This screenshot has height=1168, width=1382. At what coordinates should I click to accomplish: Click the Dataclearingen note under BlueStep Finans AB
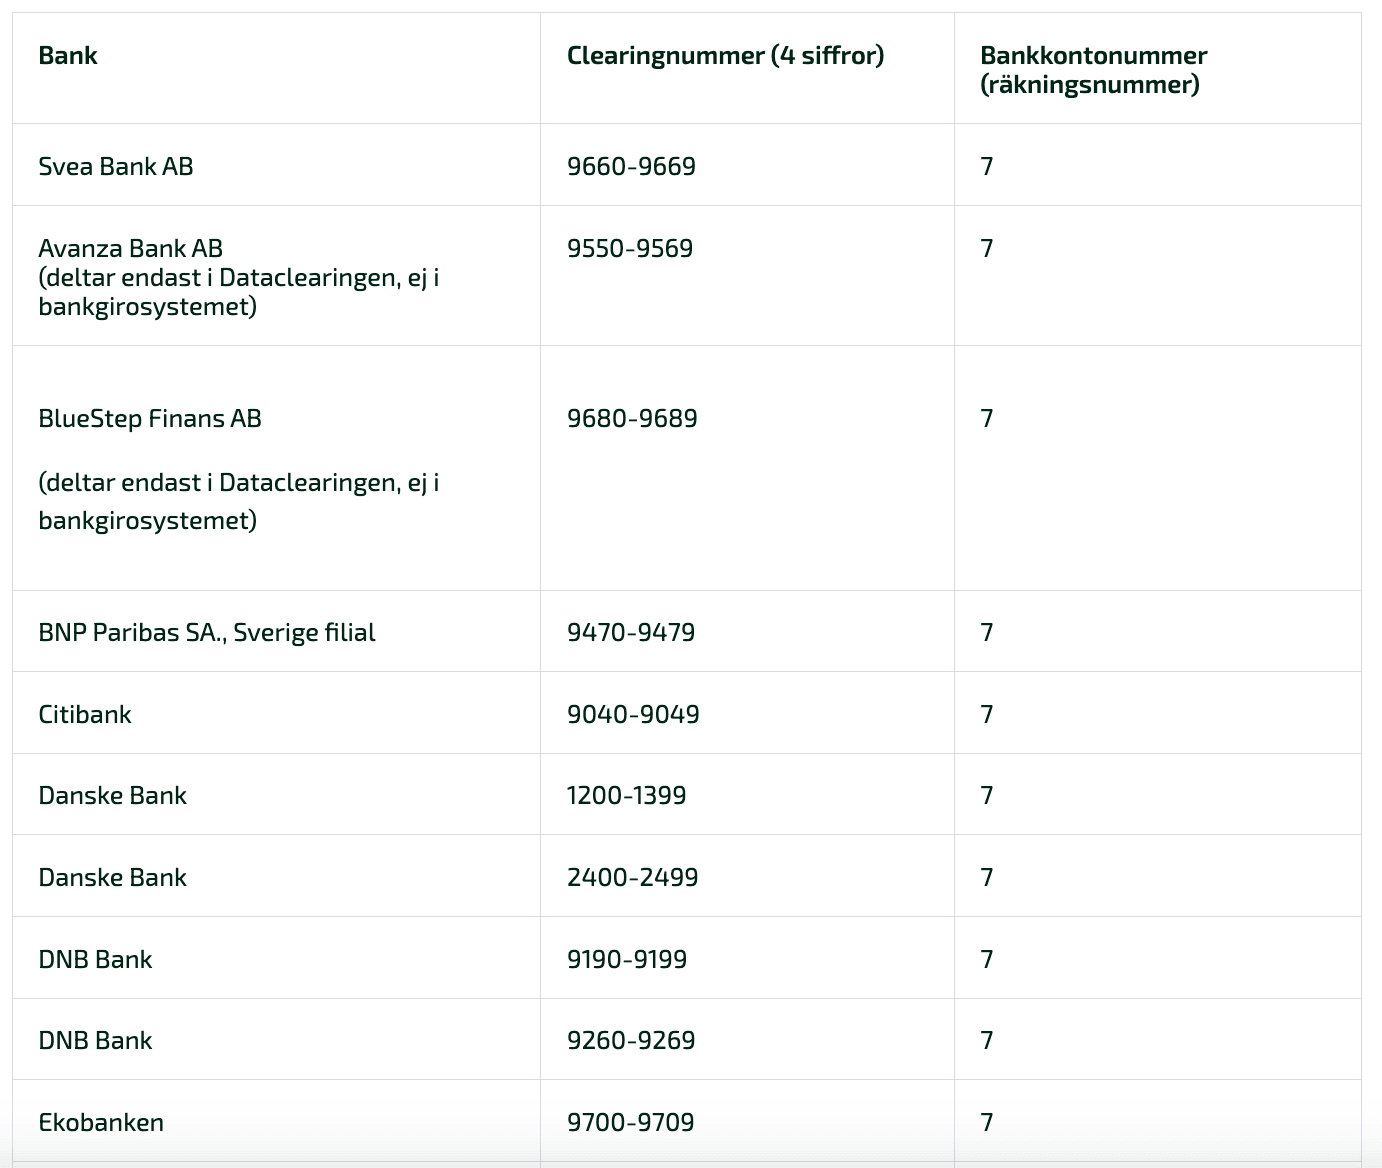coord(239,501)
